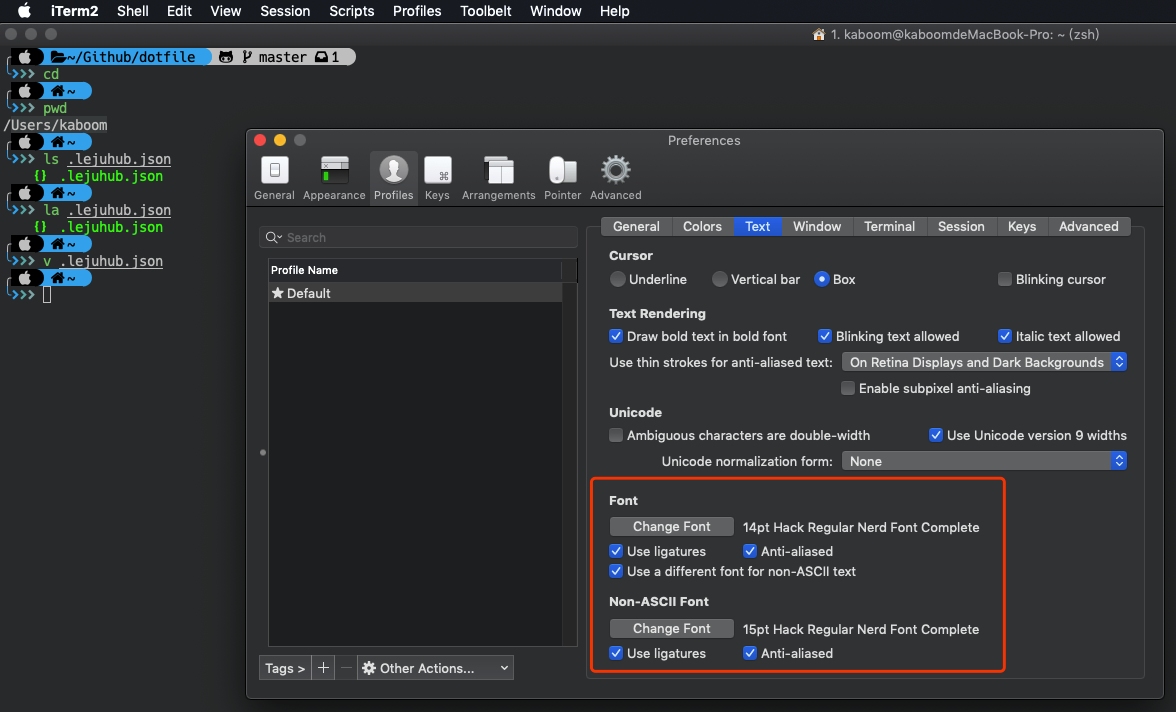This screenshot has height=712, width=1176.
Task: Open the Scripts menu
Action: [x=352, y=11]
